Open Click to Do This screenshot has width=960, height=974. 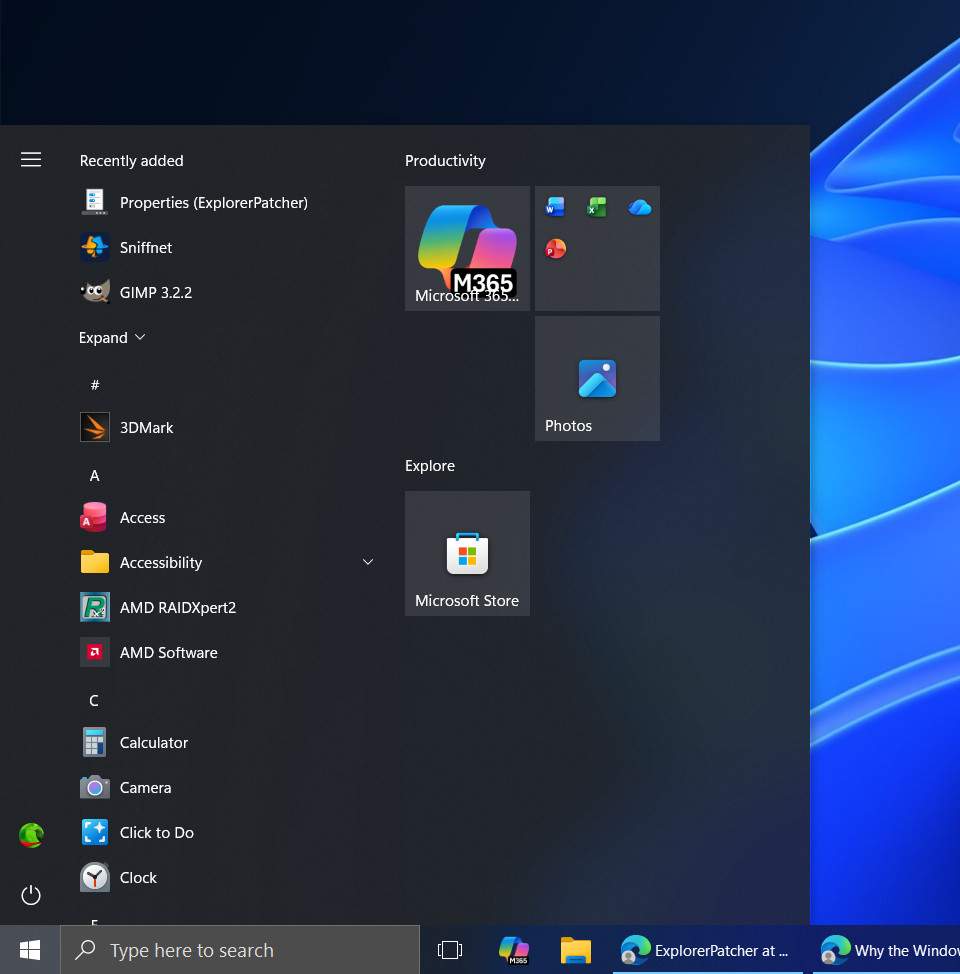coord(155,832)
